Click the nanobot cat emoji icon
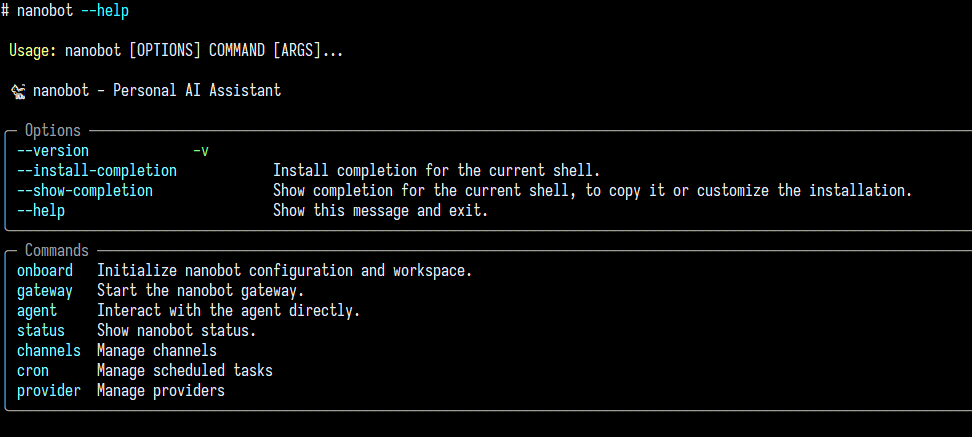 [x=18, y=92]
